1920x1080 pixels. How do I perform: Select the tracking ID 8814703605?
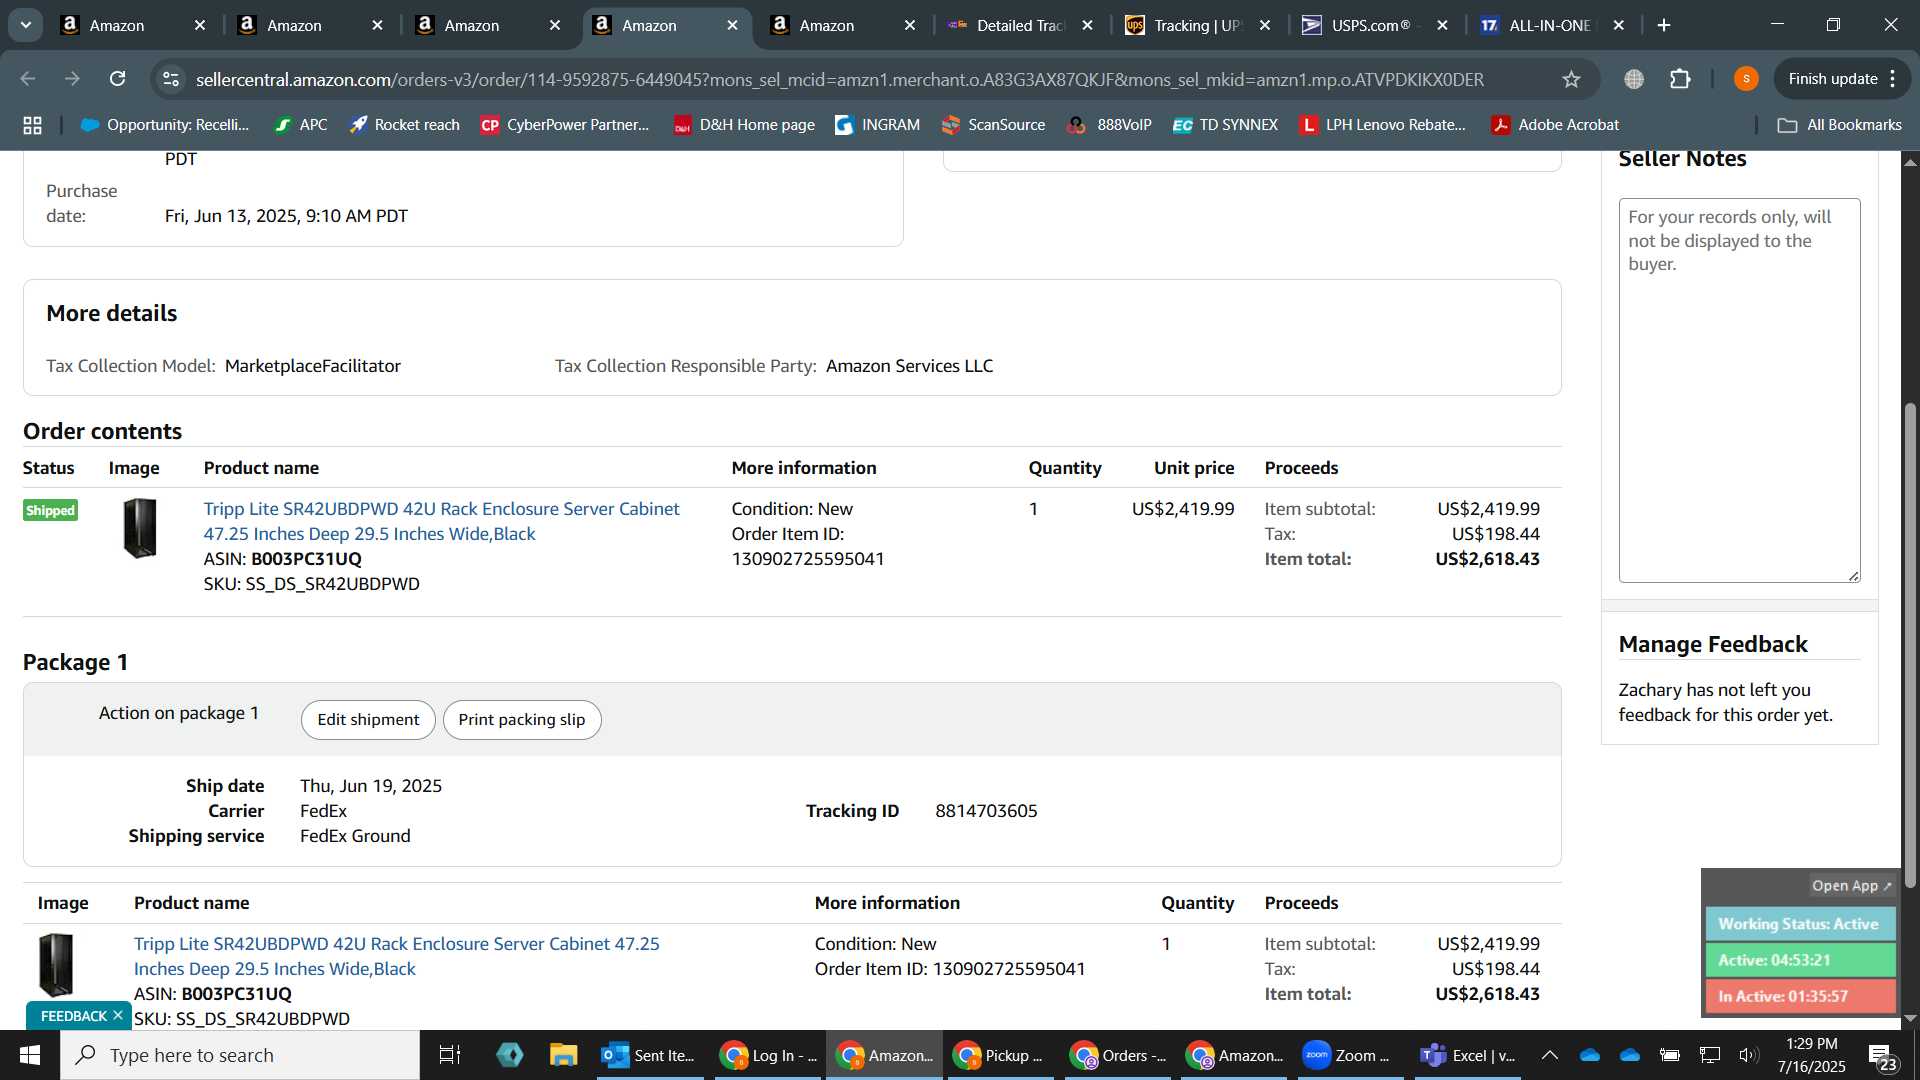986,811
